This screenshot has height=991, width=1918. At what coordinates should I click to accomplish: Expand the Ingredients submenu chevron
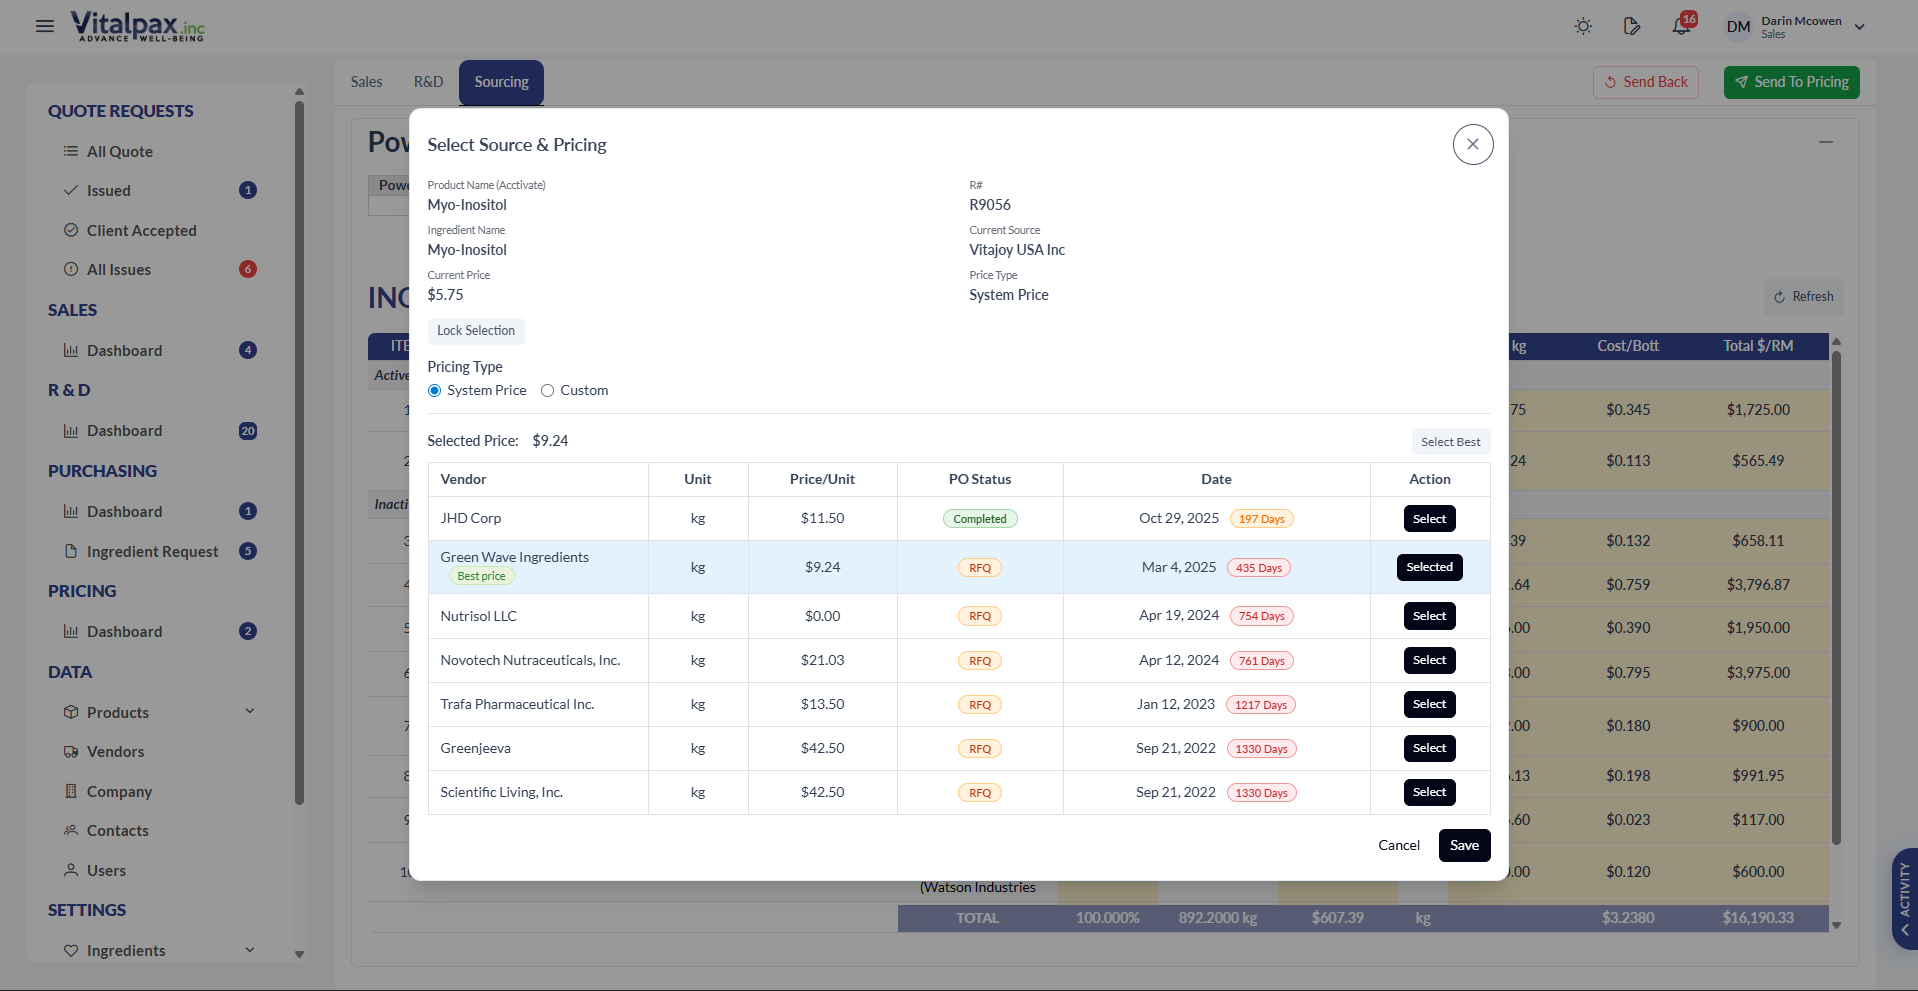tap(250, 949)
